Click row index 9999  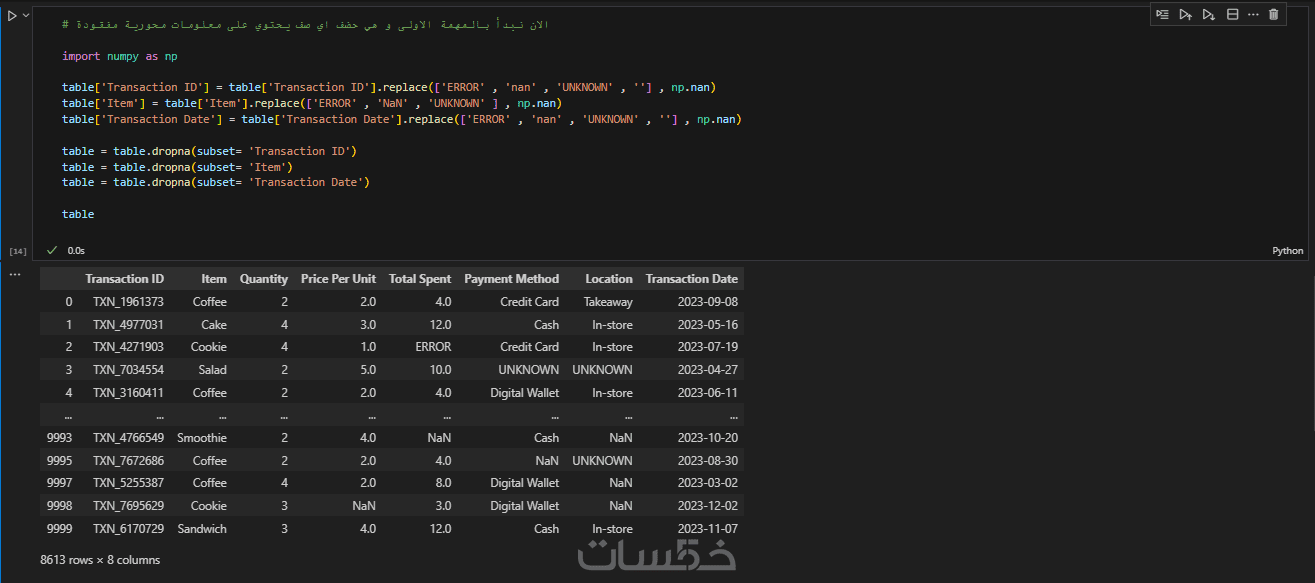click(x=59, y=529)
